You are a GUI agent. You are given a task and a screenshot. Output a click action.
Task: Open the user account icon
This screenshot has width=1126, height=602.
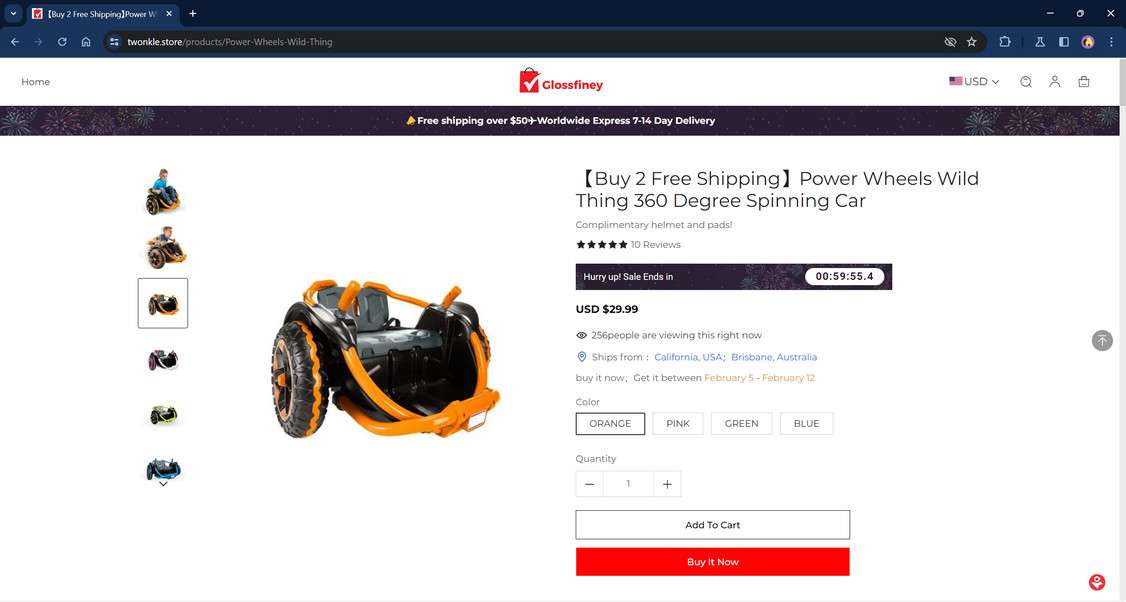coord(1054,82)
